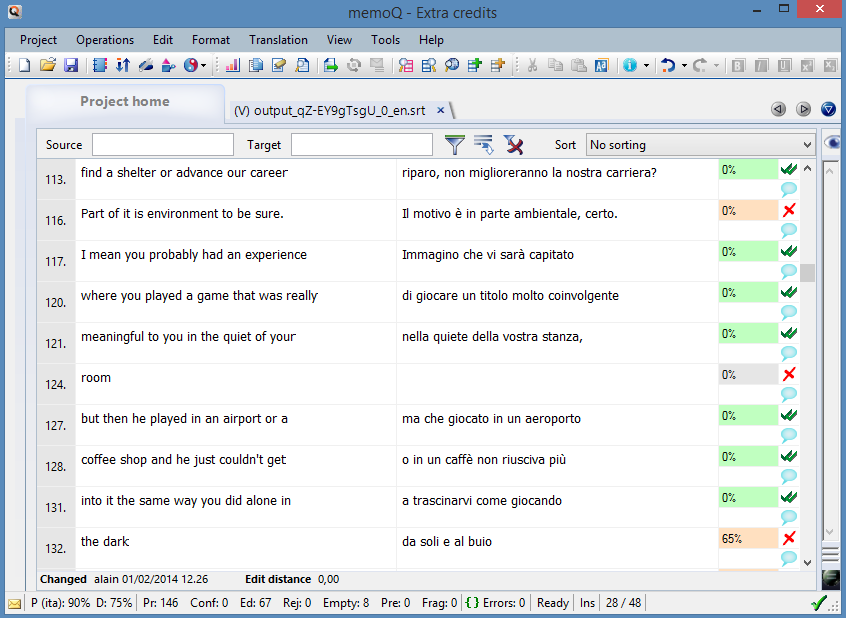
Task: Open the Project menu
Action: (x=38, y=40)
